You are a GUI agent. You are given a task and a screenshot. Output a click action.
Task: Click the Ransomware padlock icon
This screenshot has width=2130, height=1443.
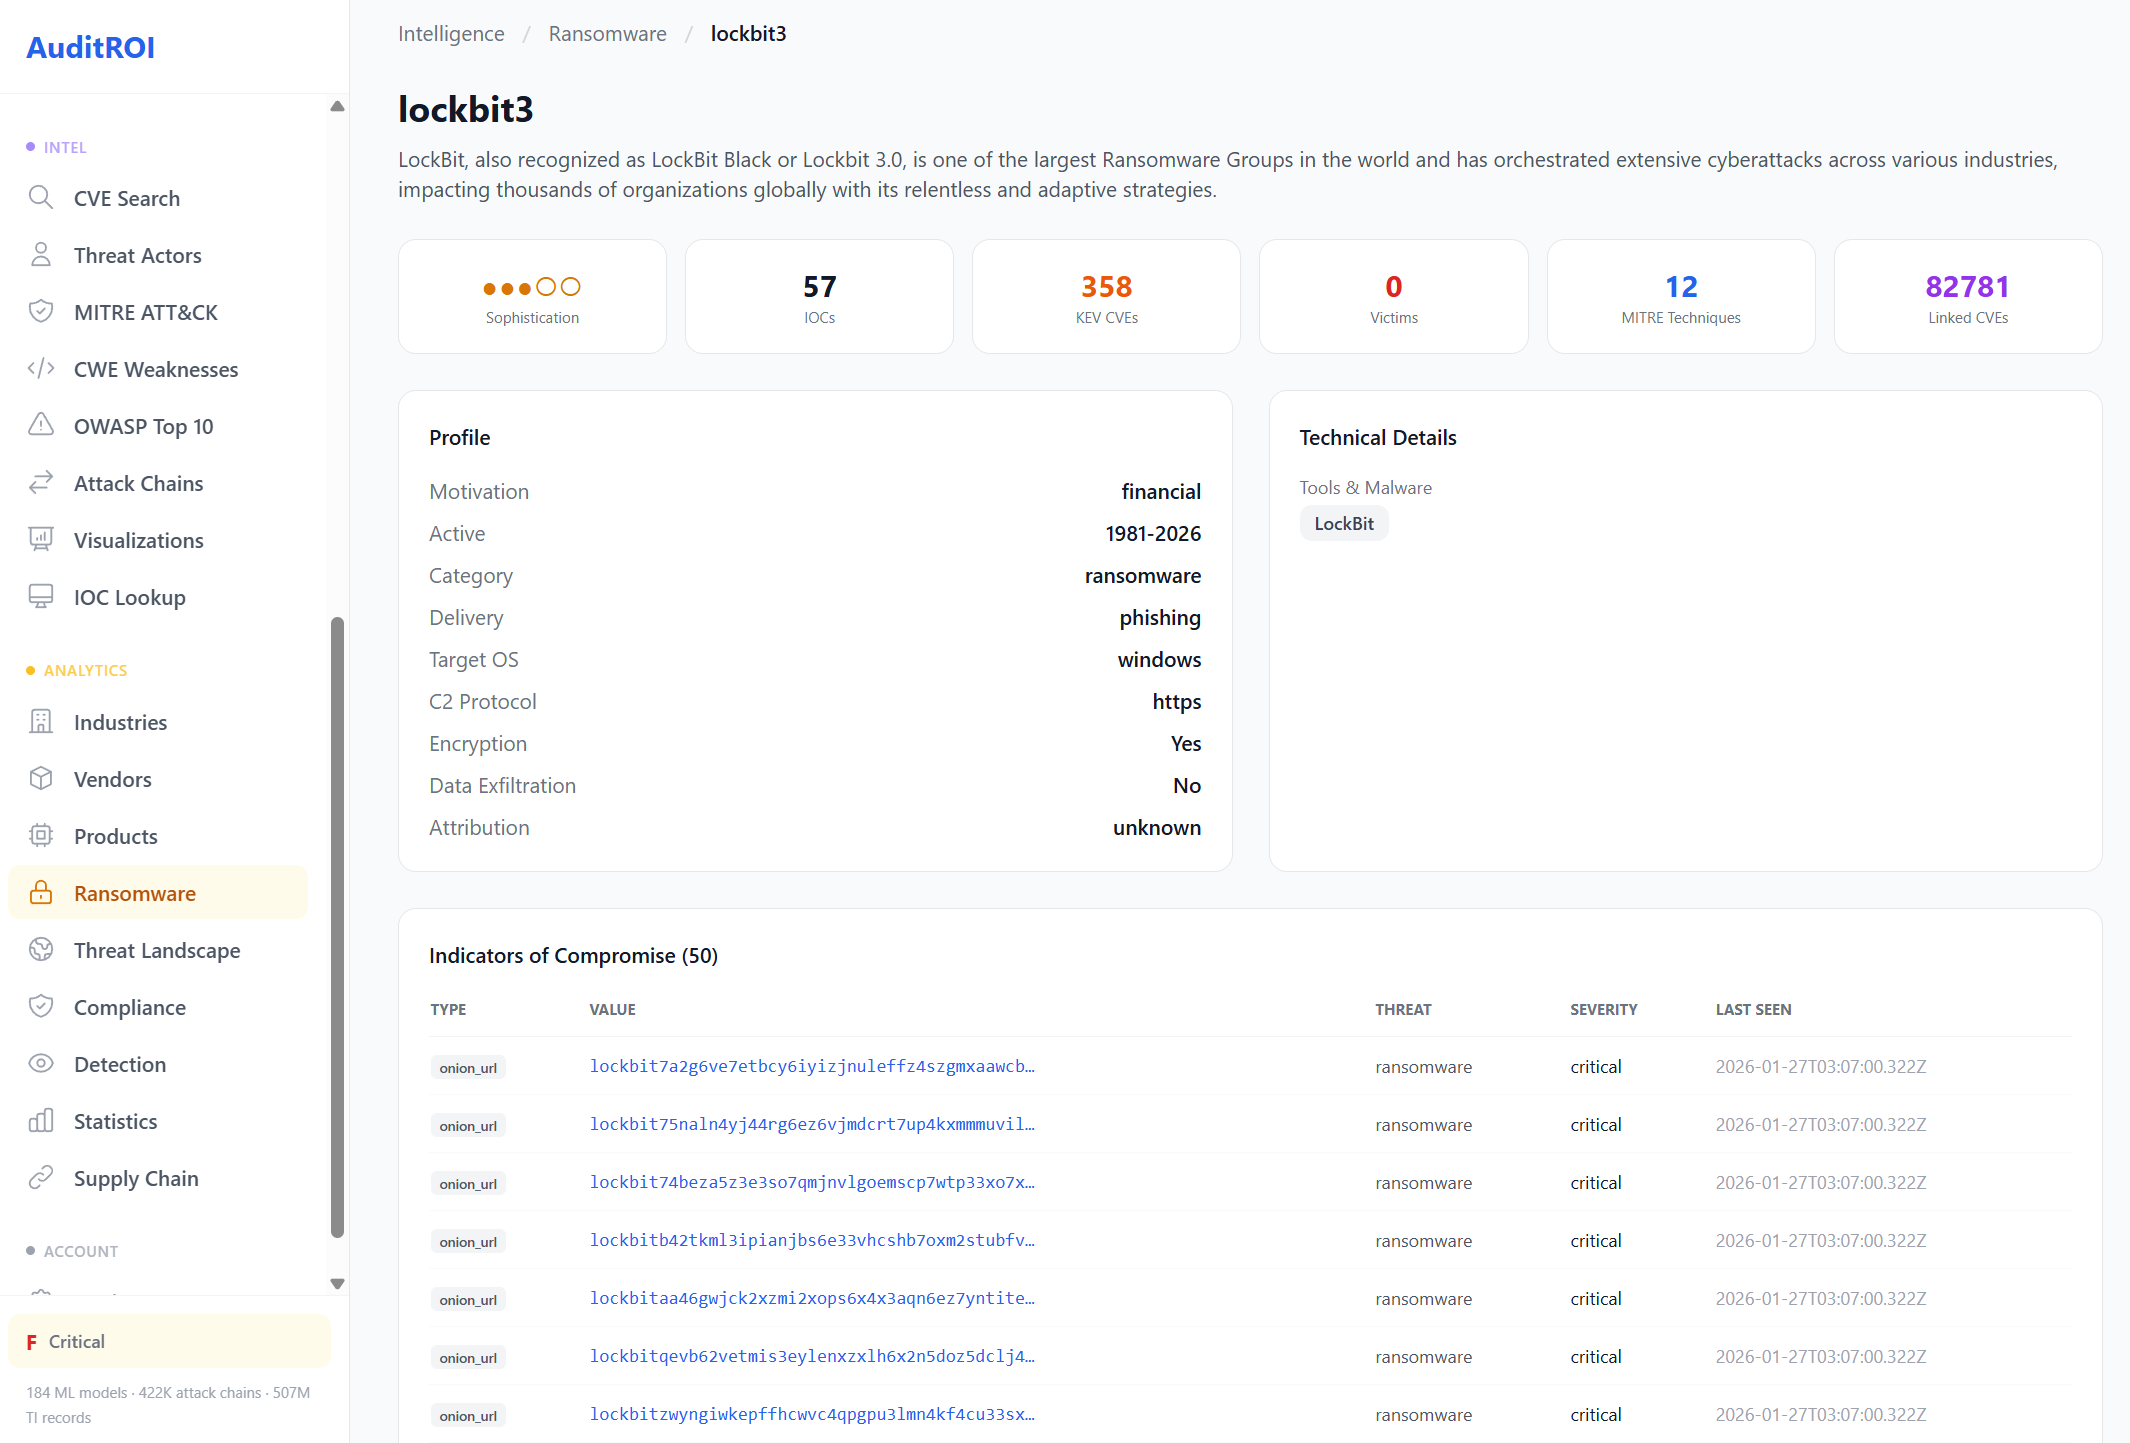(41, 892)
